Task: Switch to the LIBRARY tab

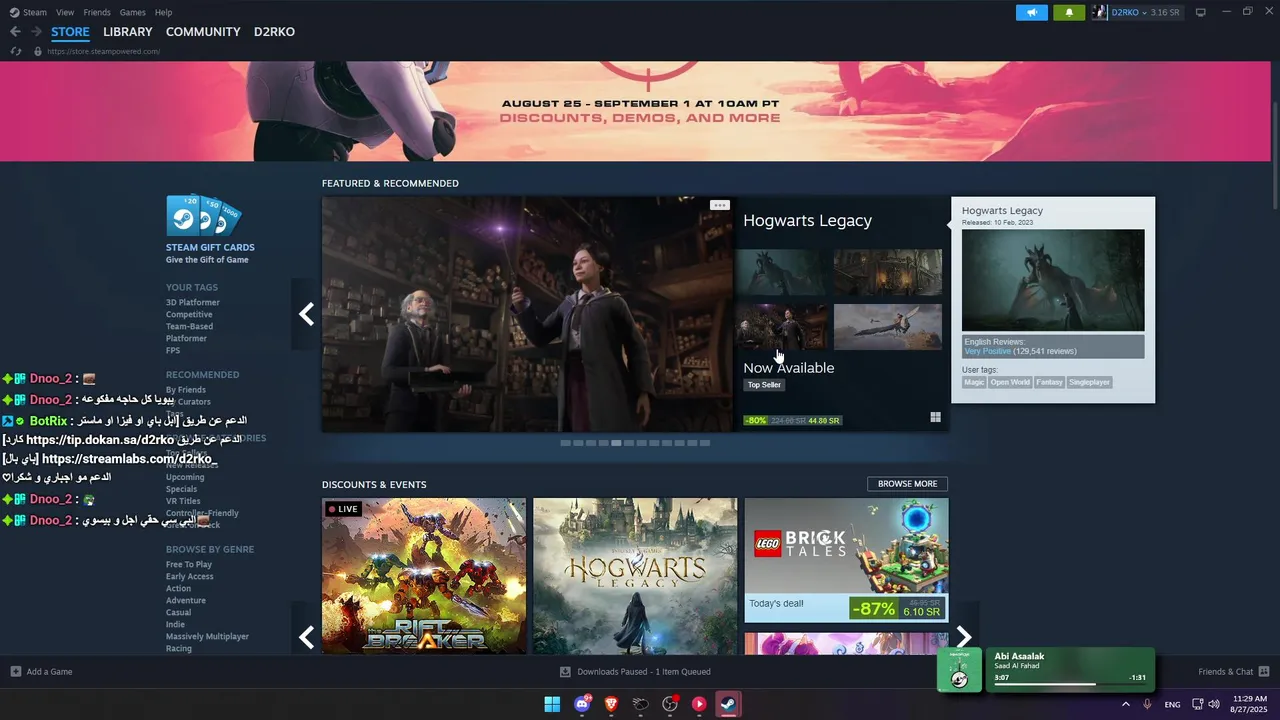Action: (128, 32)
